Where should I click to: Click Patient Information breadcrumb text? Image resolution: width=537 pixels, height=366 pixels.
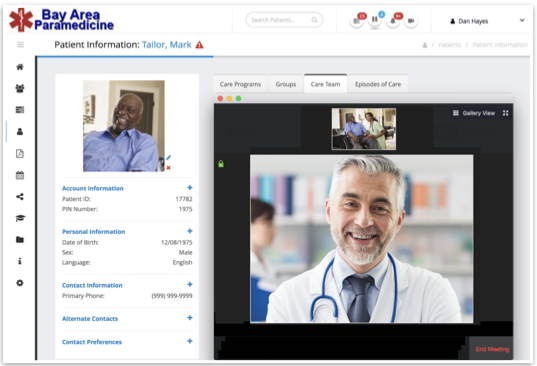tap(500, 45)
